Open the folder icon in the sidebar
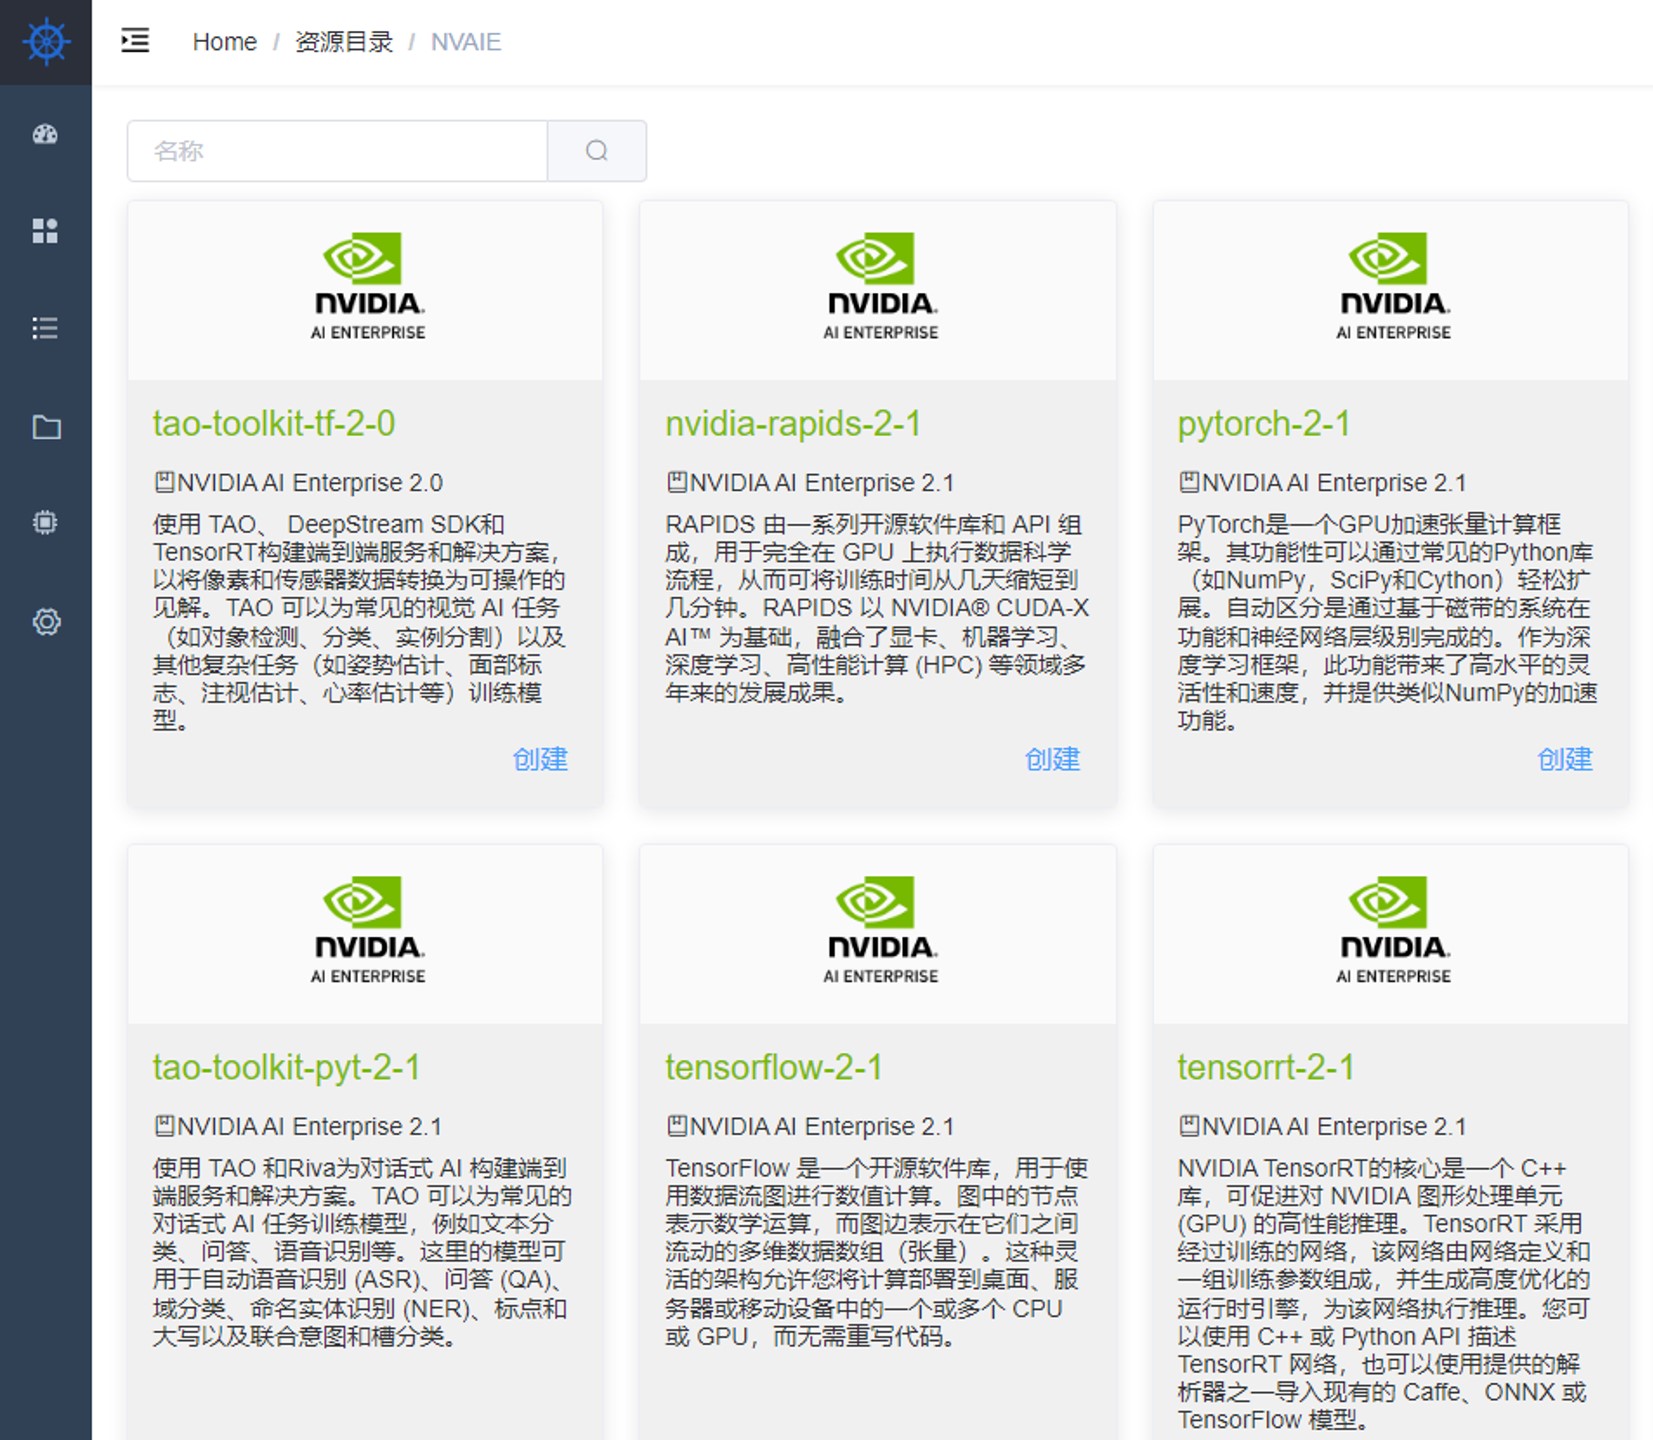Image resolution: width=1653 pixels, height=1440 pixels. click(x=46, y=427)
